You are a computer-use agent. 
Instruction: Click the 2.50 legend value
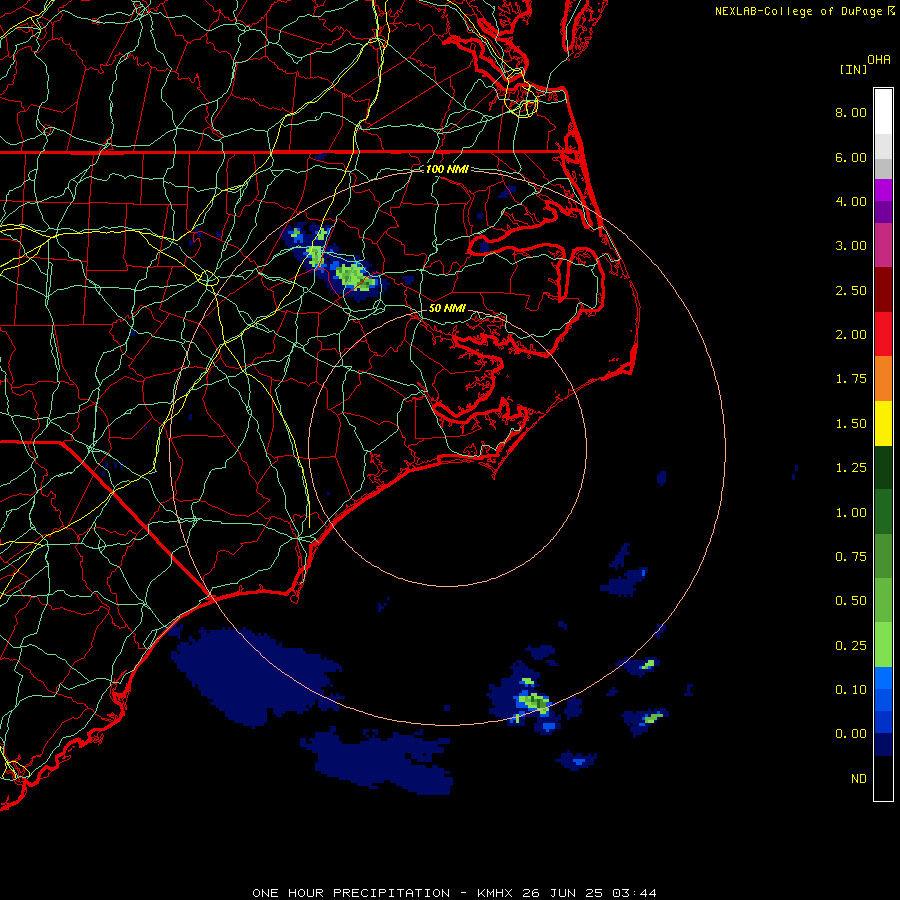[851, 290]
